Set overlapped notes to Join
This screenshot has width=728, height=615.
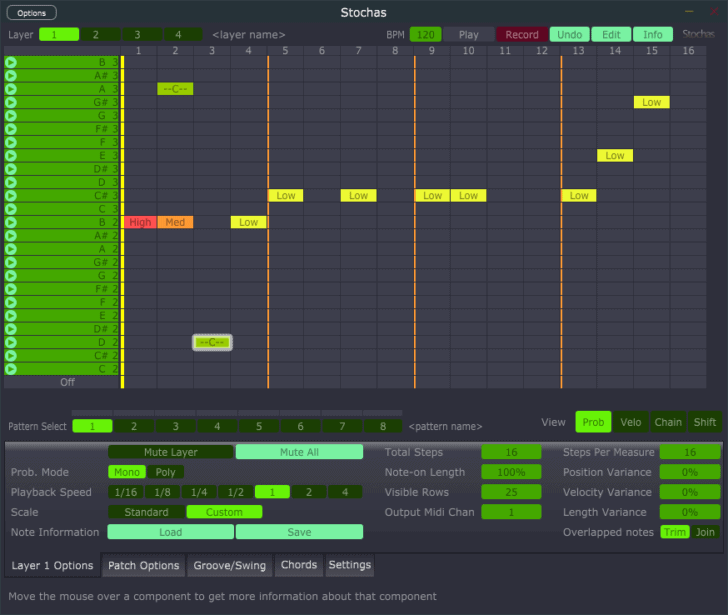coord(705,532)
